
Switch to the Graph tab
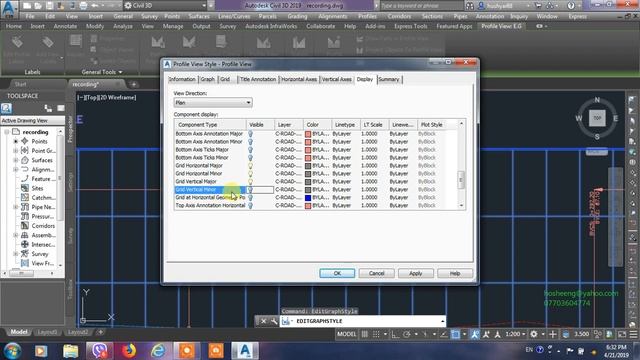tap(207, 79)
